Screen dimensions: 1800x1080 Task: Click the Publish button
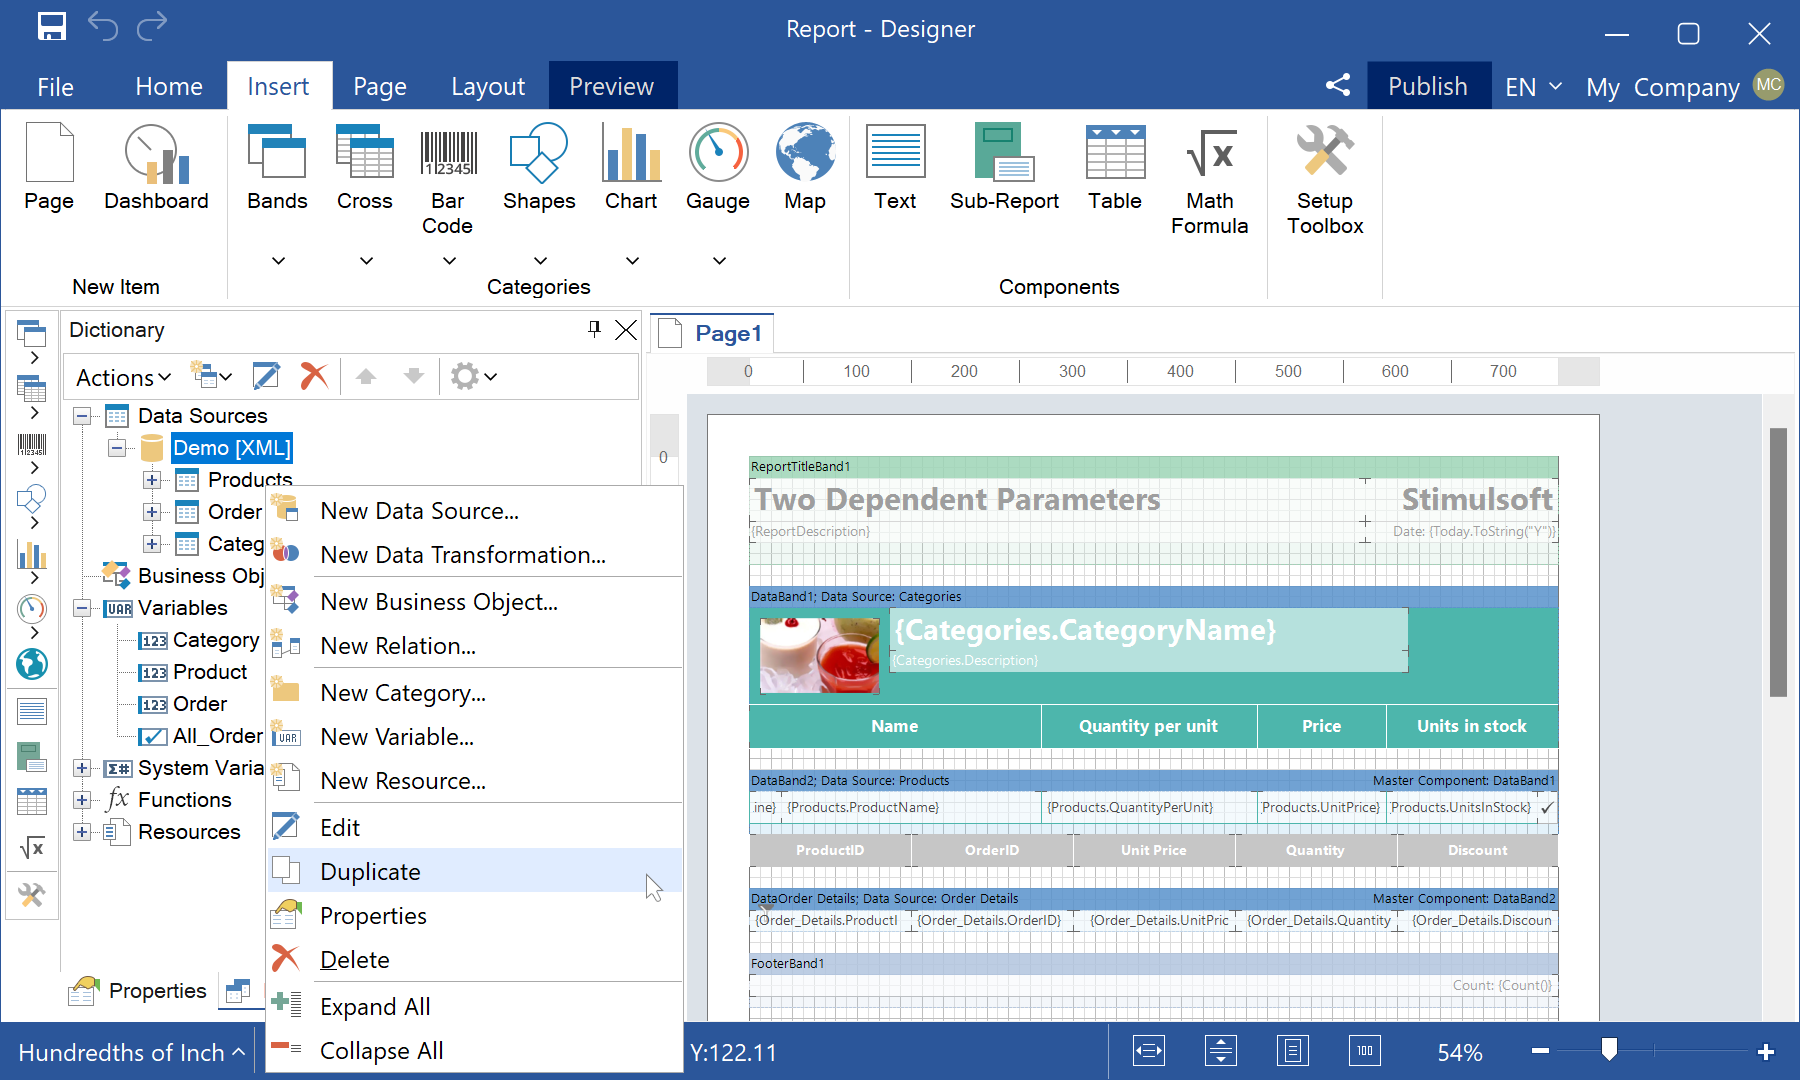tap(1428, 87)
